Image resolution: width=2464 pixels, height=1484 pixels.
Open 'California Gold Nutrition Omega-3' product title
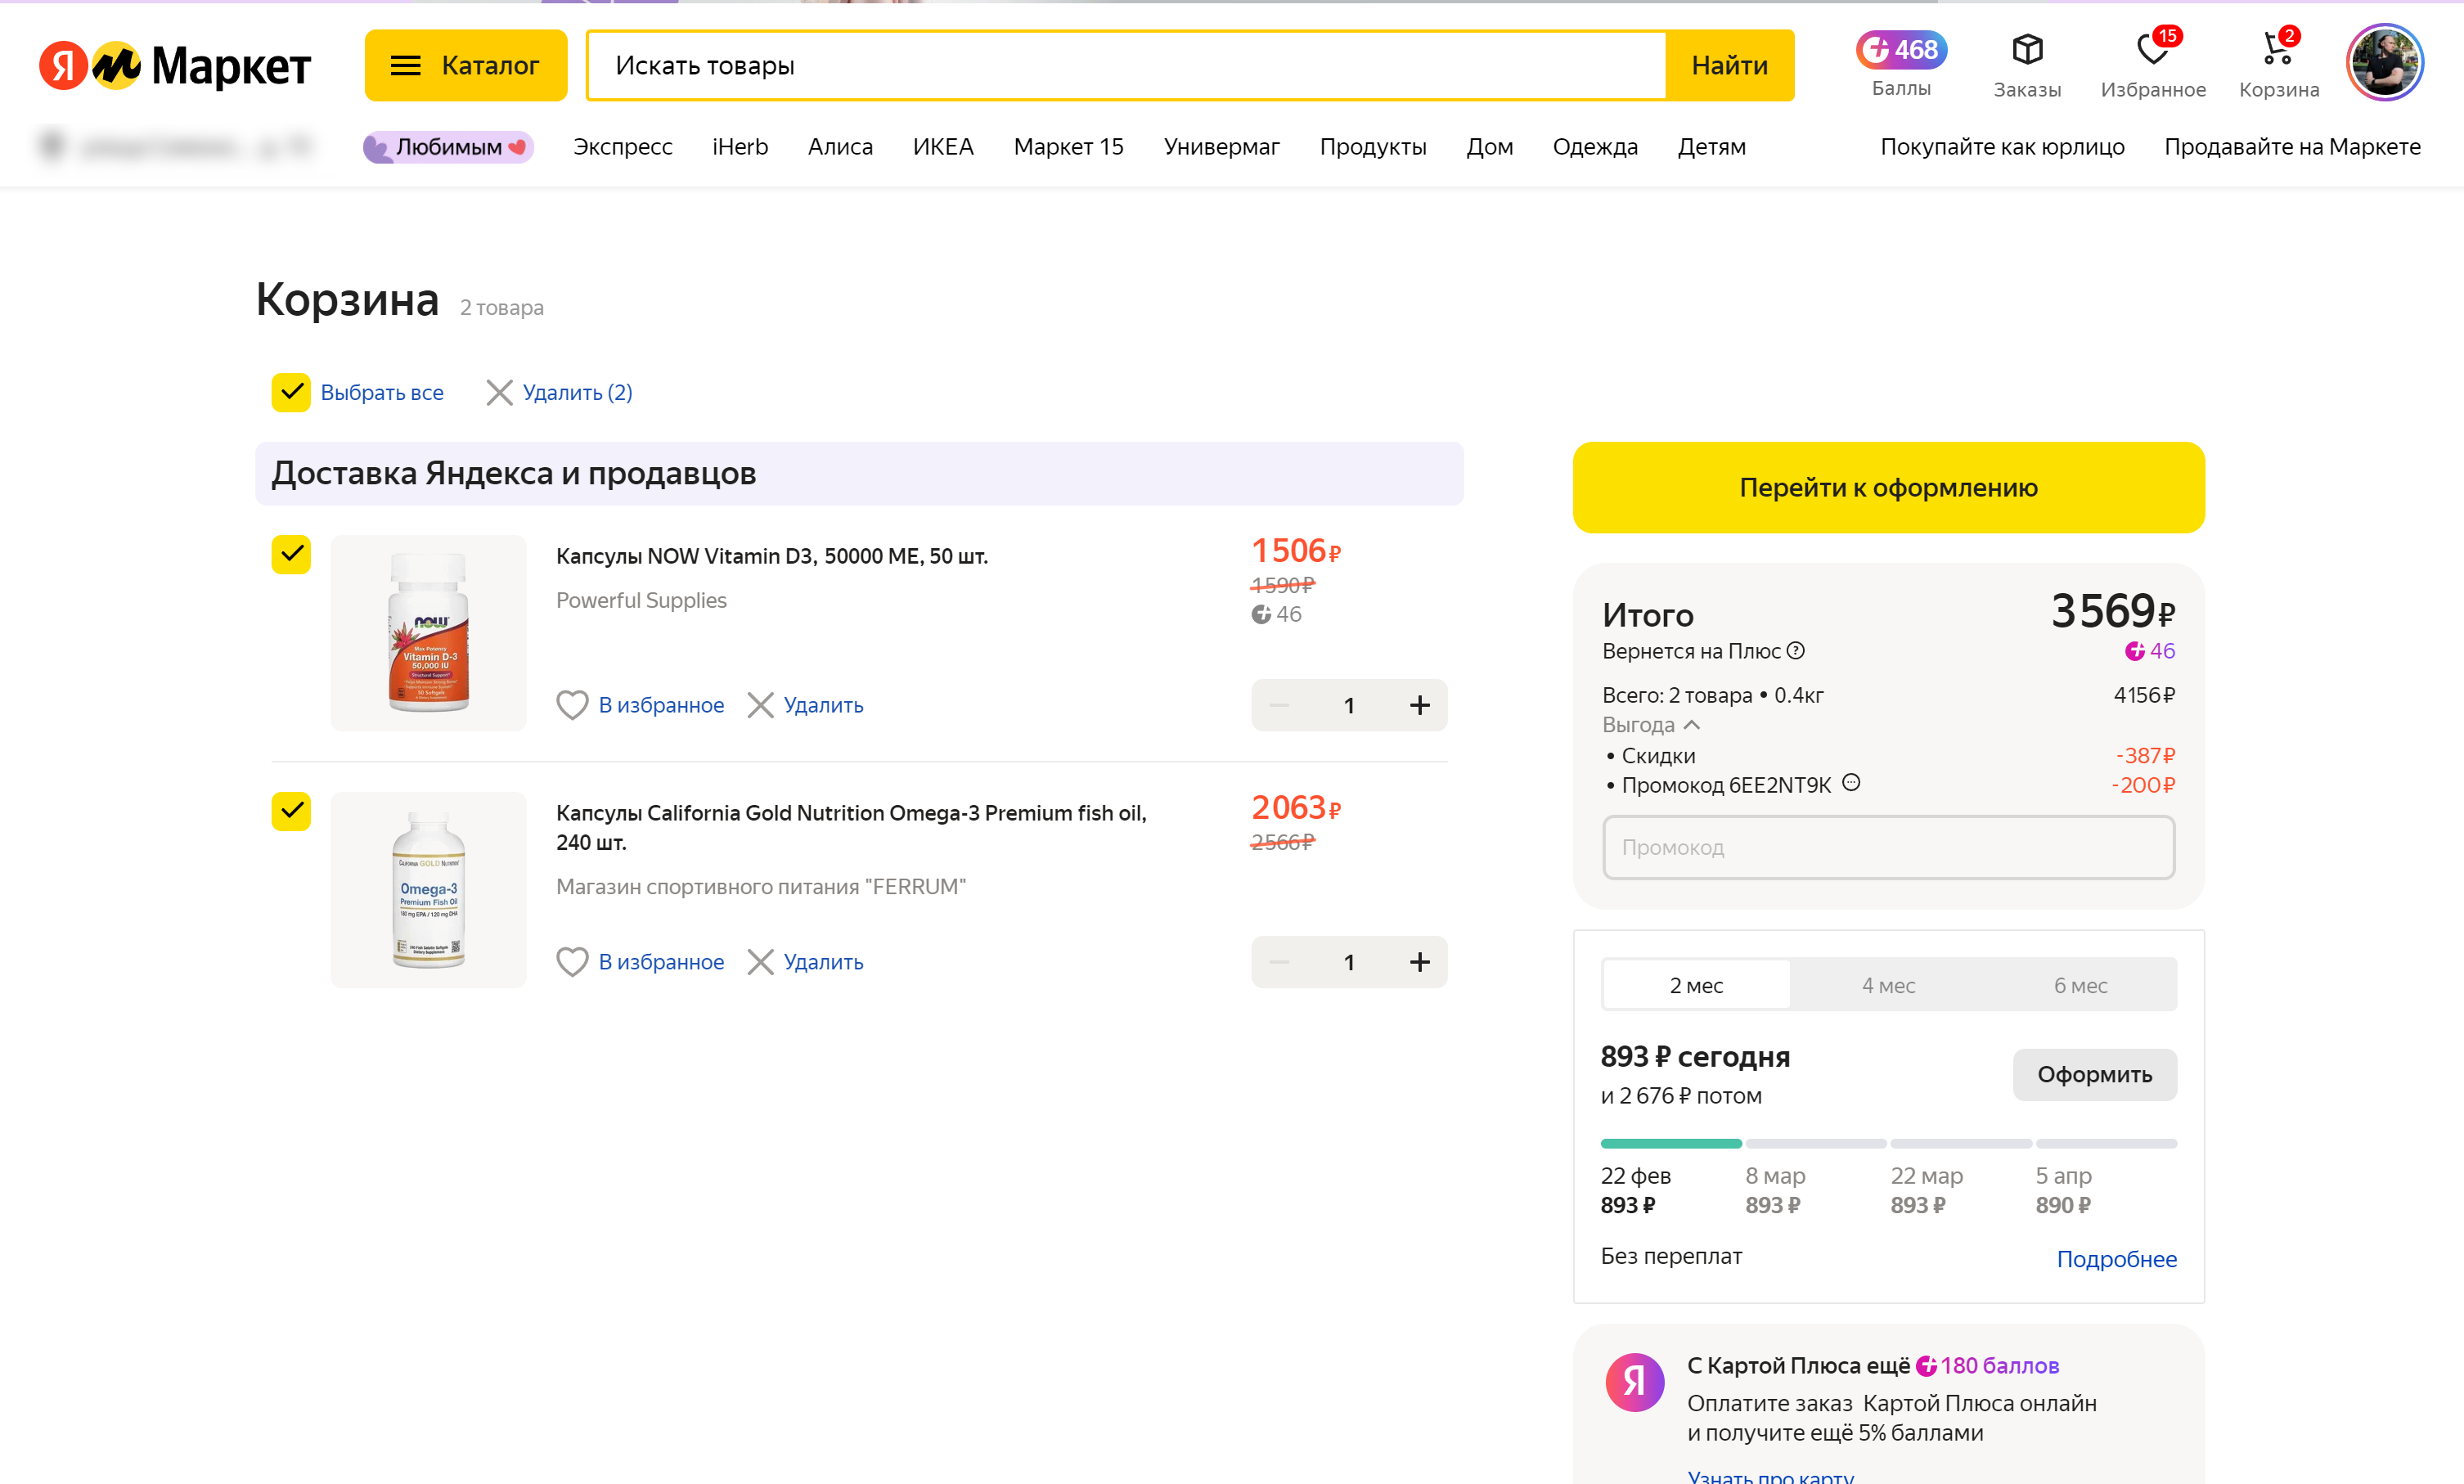(x=851, y=827)
